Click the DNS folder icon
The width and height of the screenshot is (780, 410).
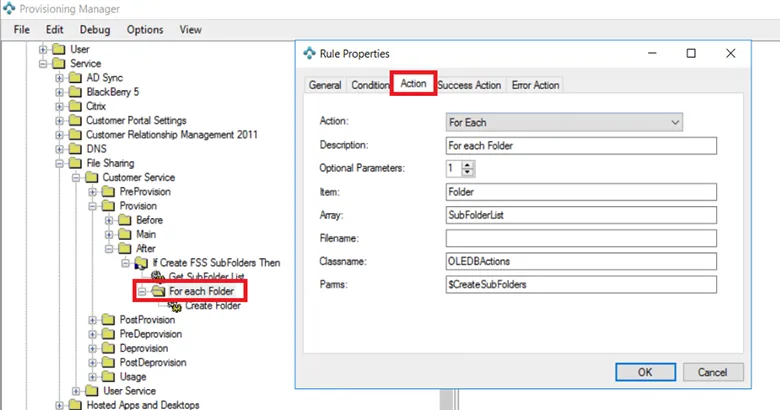tap(77, 148)
